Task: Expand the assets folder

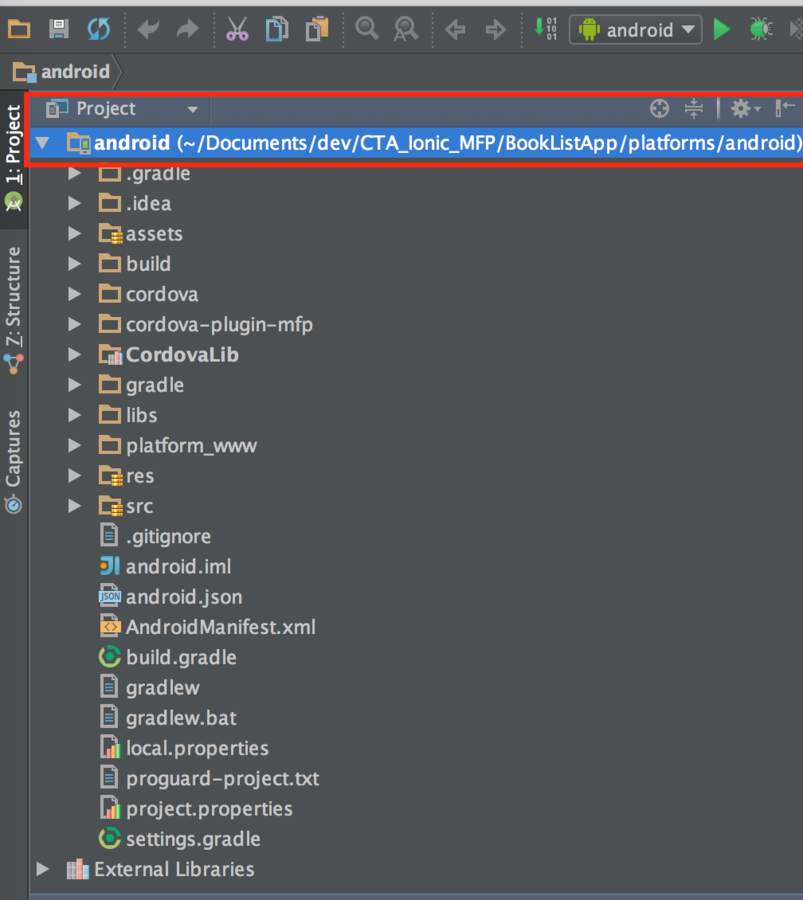Action: tap(74, 233)
